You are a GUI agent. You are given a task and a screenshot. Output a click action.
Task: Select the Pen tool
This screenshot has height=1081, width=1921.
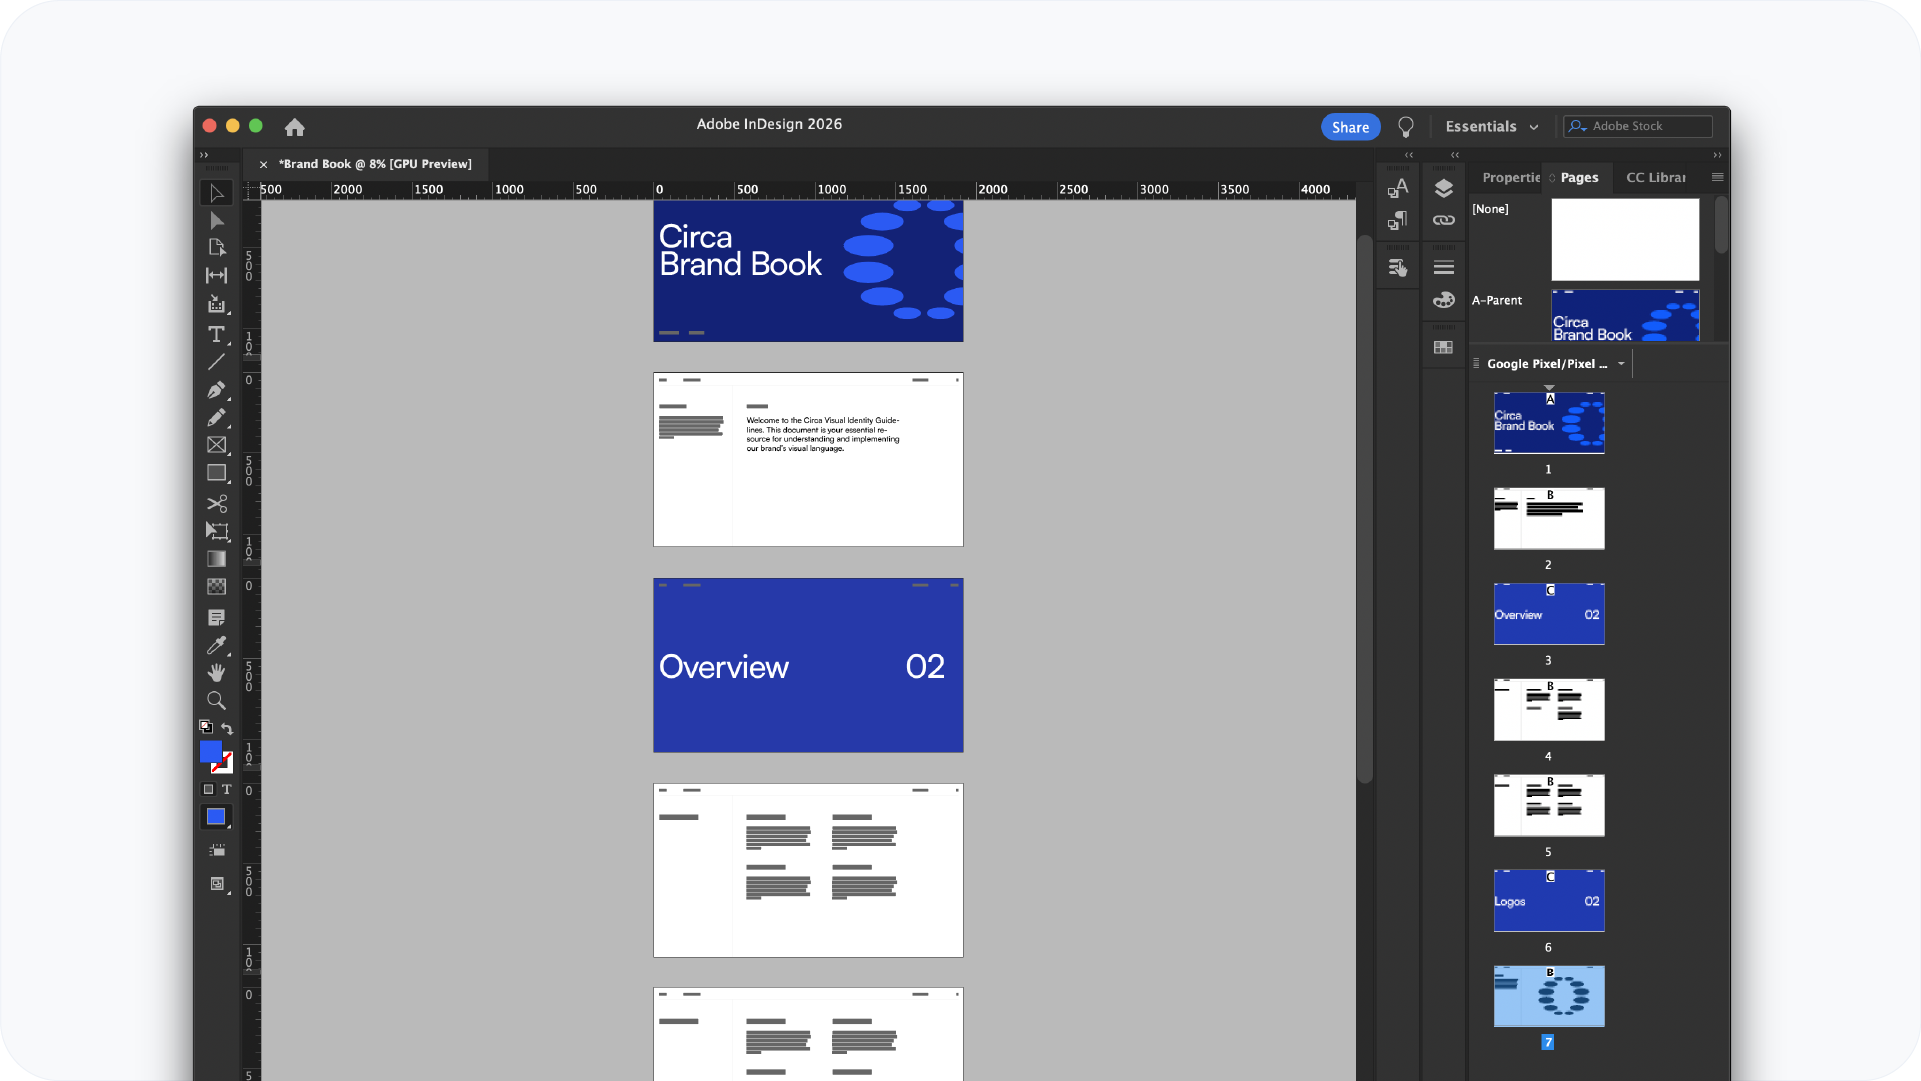point(216,390)
